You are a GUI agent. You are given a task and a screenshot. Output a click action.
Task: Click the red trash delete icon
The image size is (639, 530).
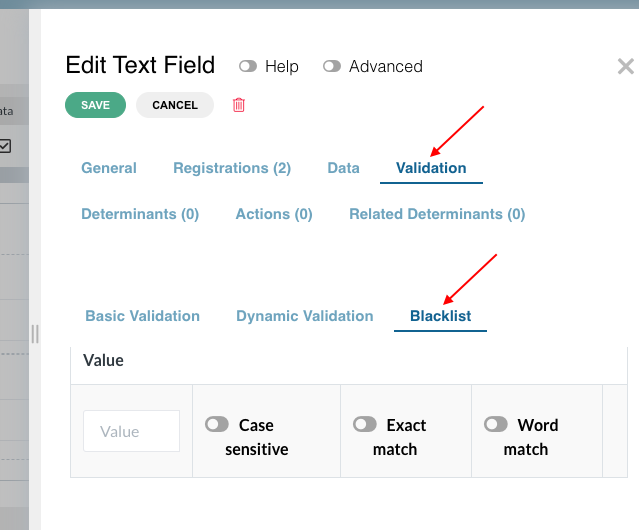click(x=239, y=105)
